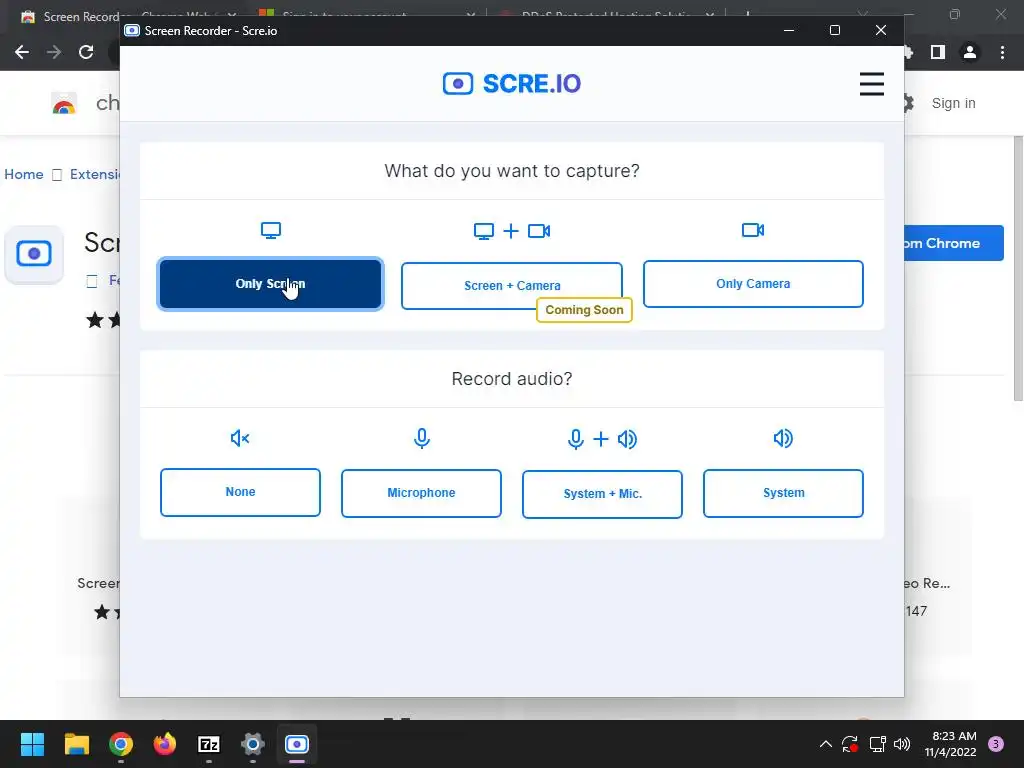This screenshot has width=1024, height=768.
Task: Select Only Camera capture option
Action: (753, 283)
